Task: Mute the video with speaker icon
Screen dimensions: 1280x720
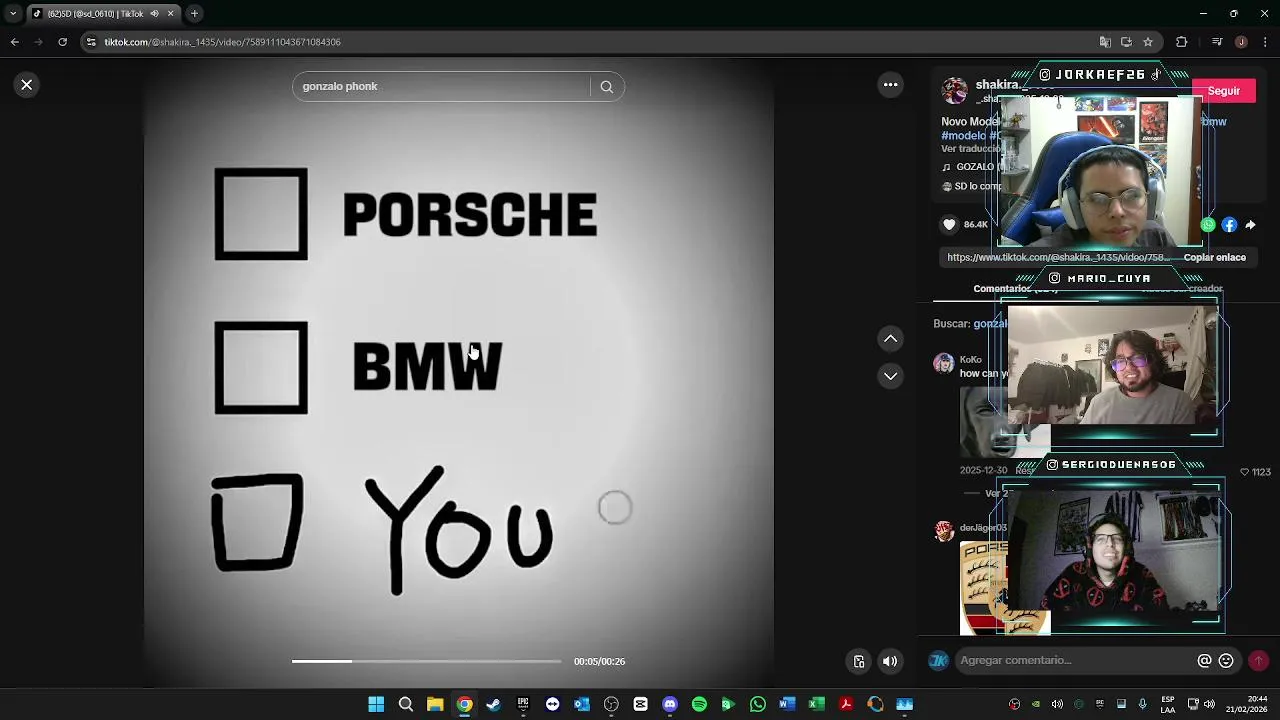Action: pos(890,661)
